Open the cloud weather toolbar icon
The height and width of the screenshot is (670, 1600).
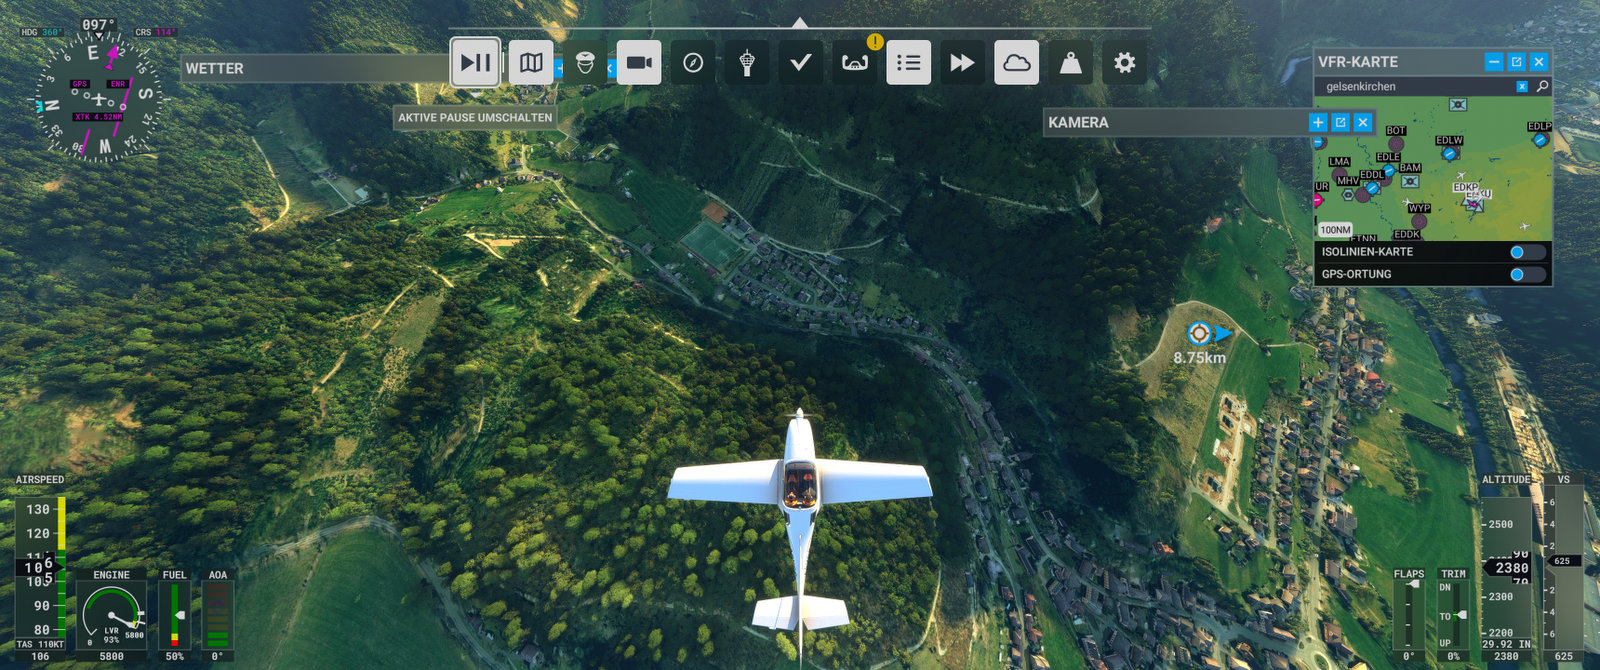(1016, 63)
